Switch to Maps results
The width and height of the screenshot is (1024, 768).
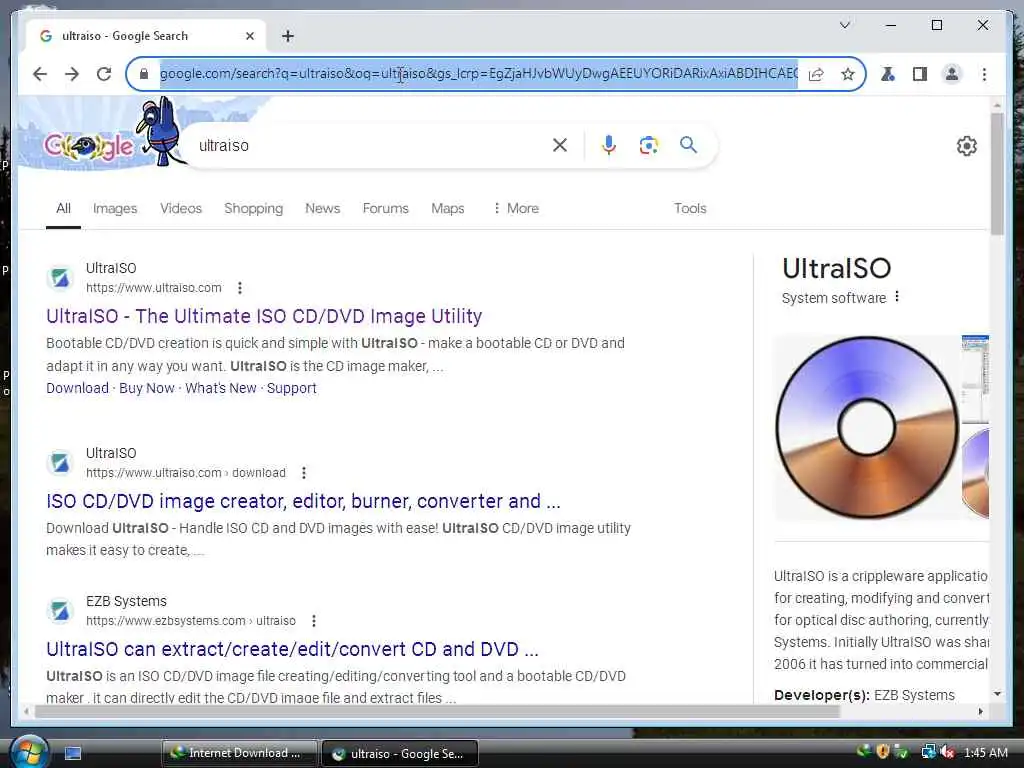[447, 208]
